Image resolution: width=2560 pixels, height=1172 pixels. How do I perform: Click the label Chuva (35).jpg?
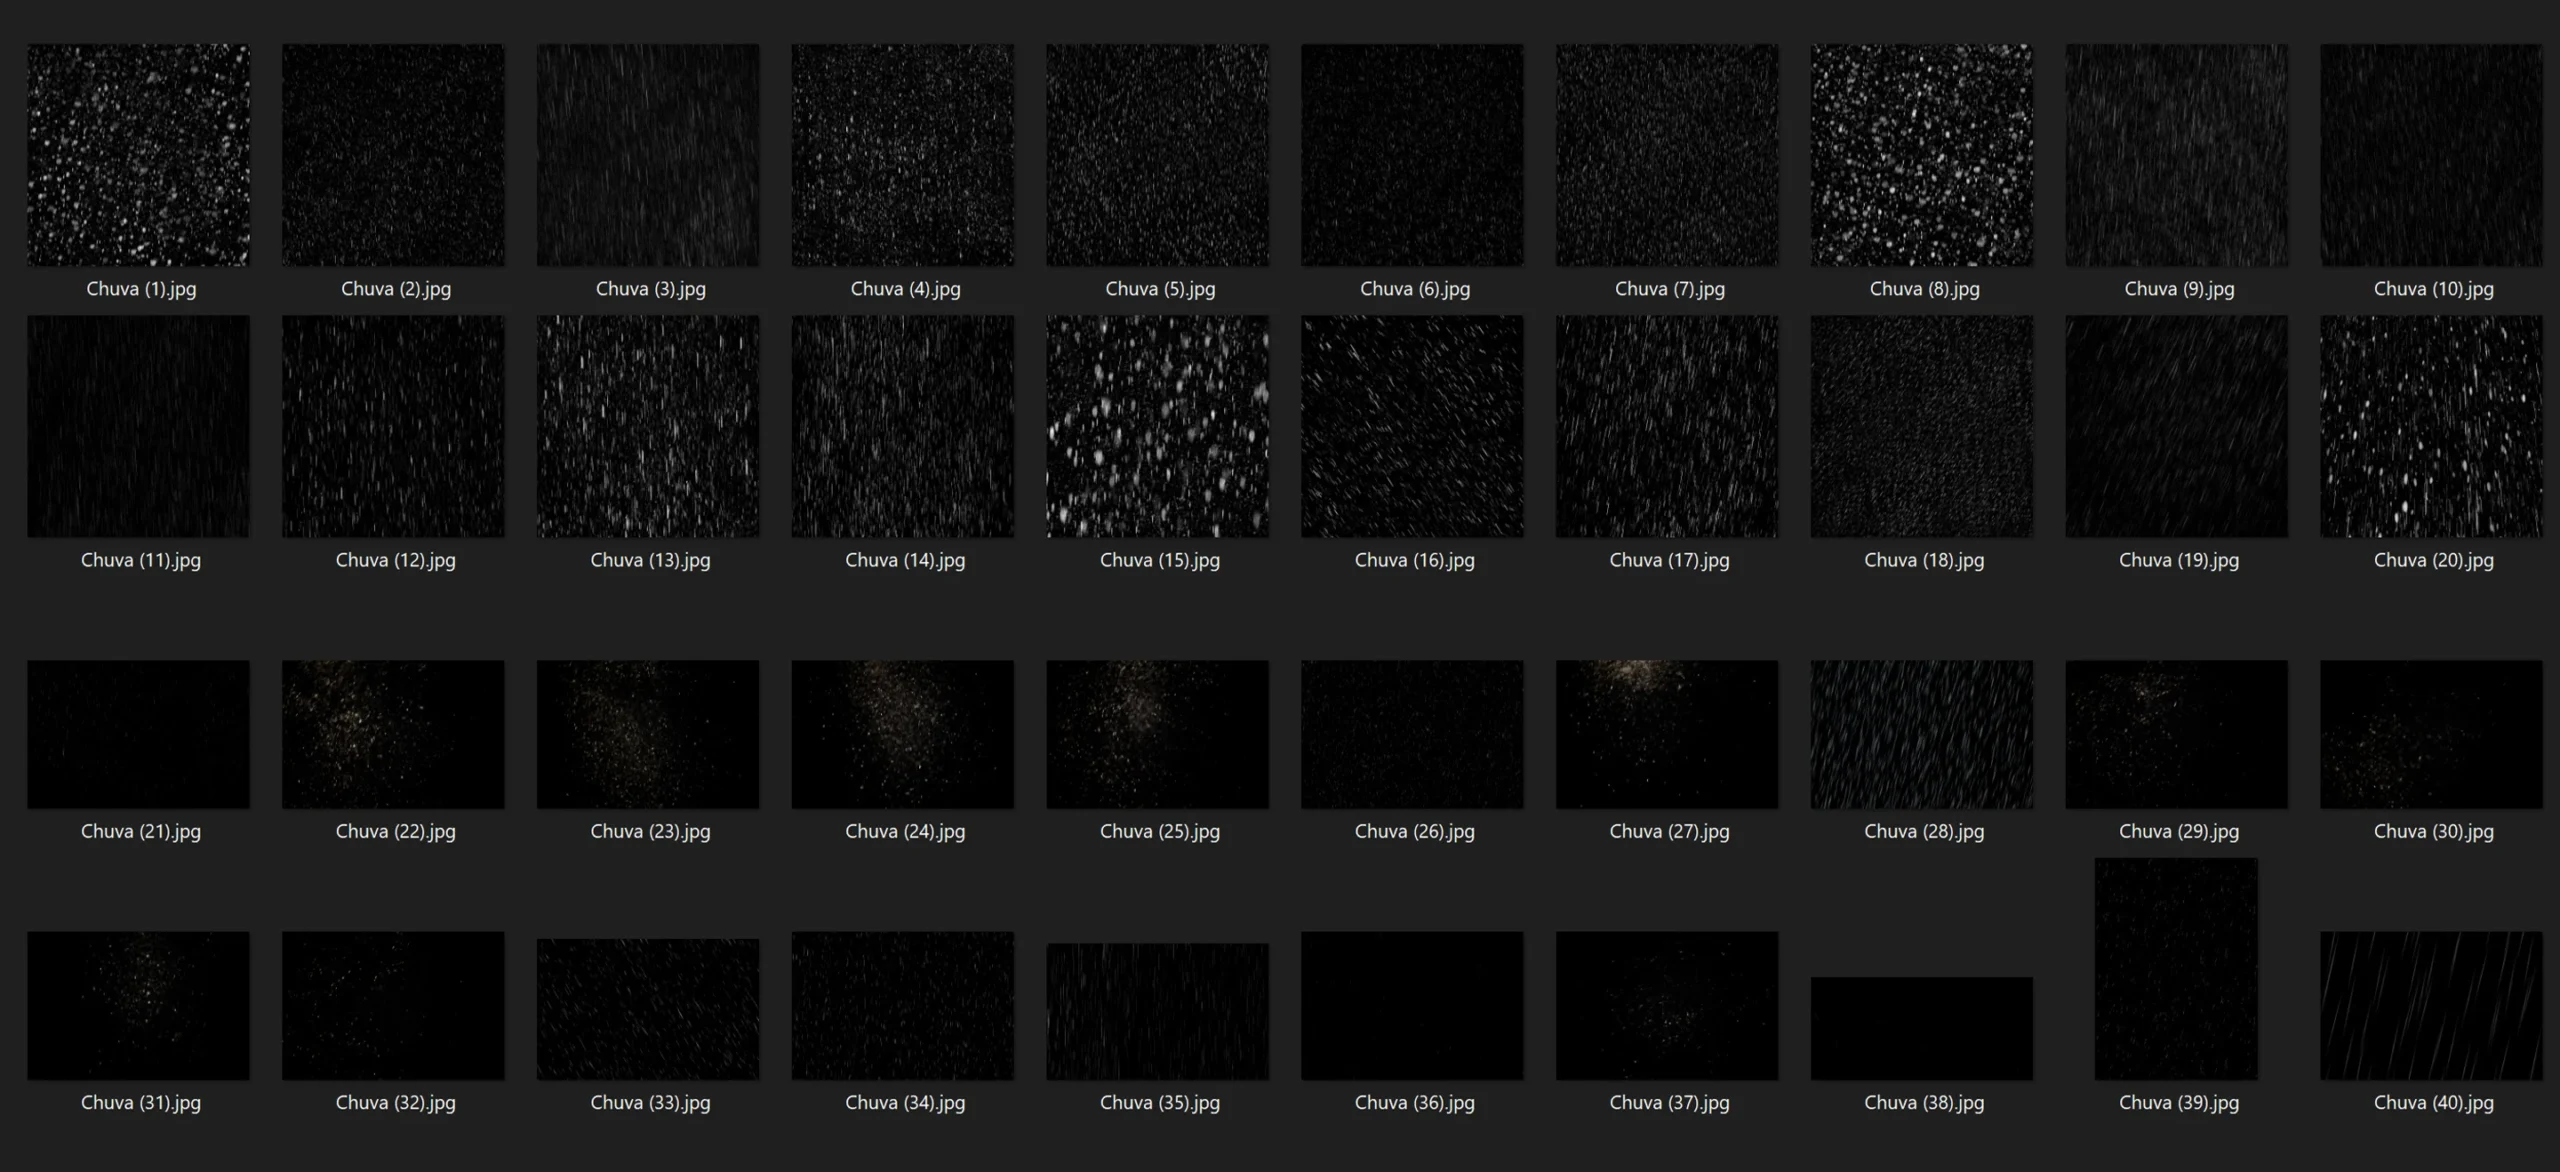1160,1102
